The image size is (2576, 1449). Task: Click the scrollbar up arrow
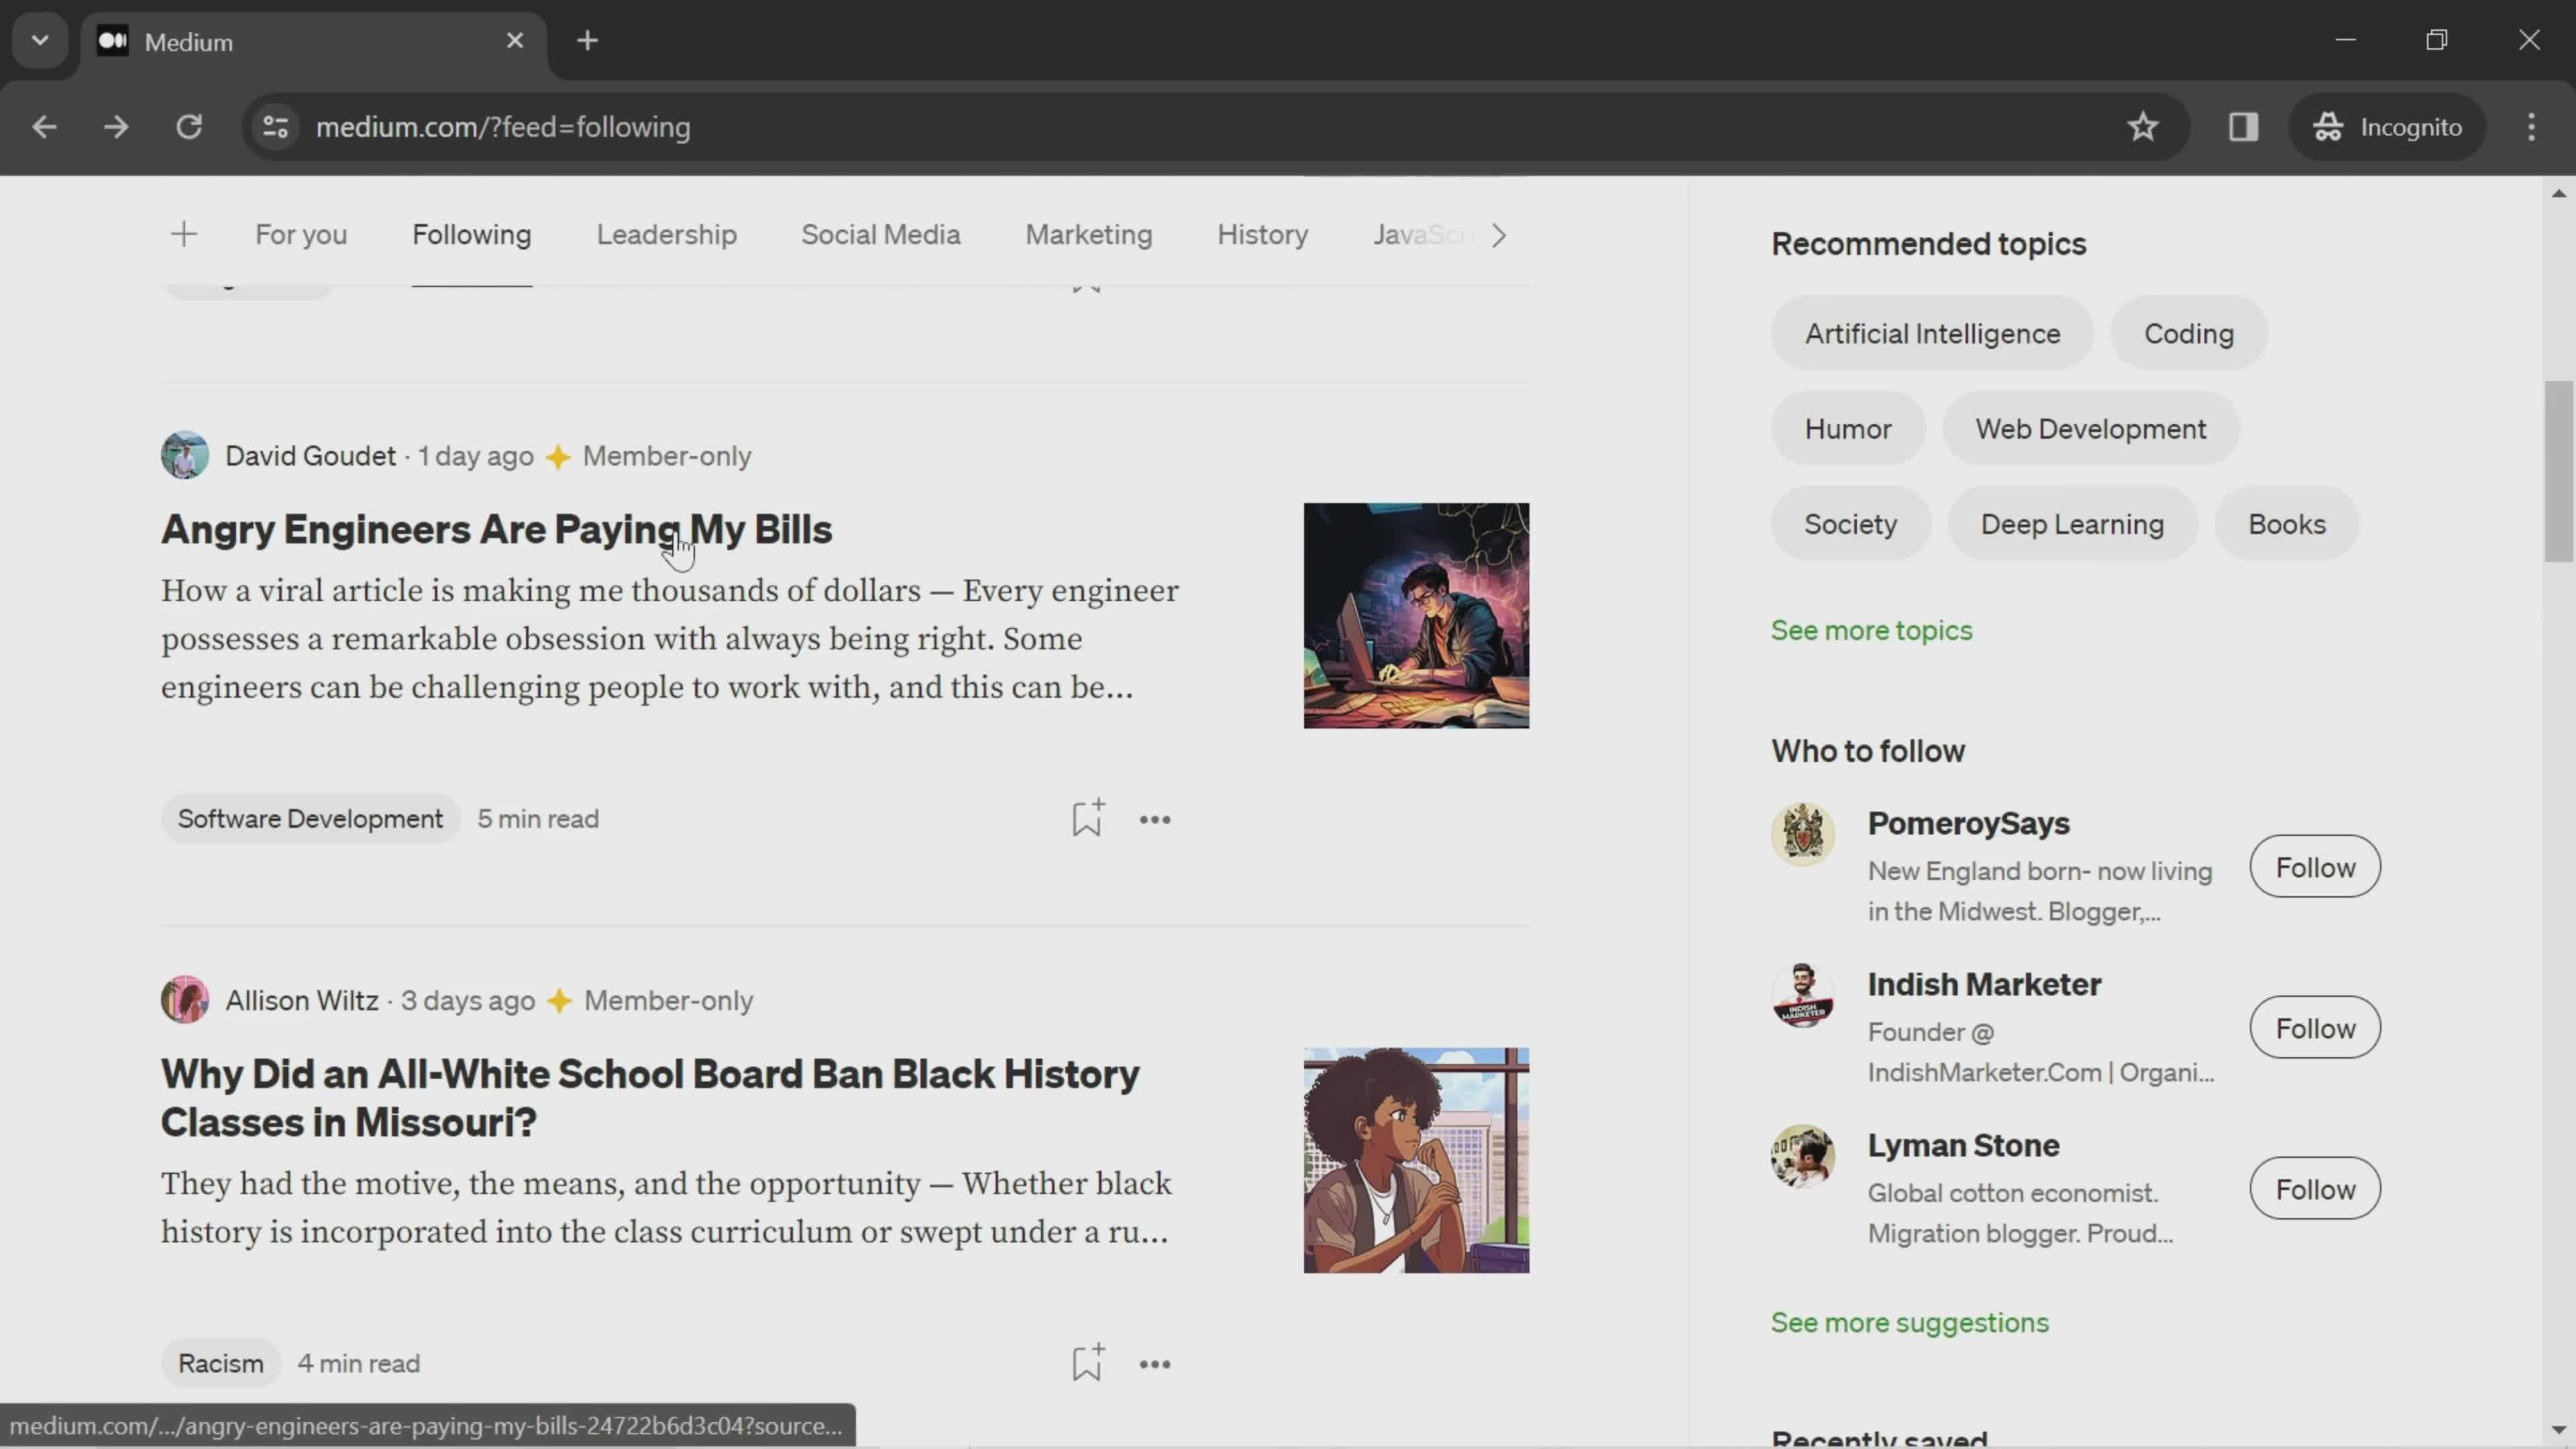coord(2559,193)
